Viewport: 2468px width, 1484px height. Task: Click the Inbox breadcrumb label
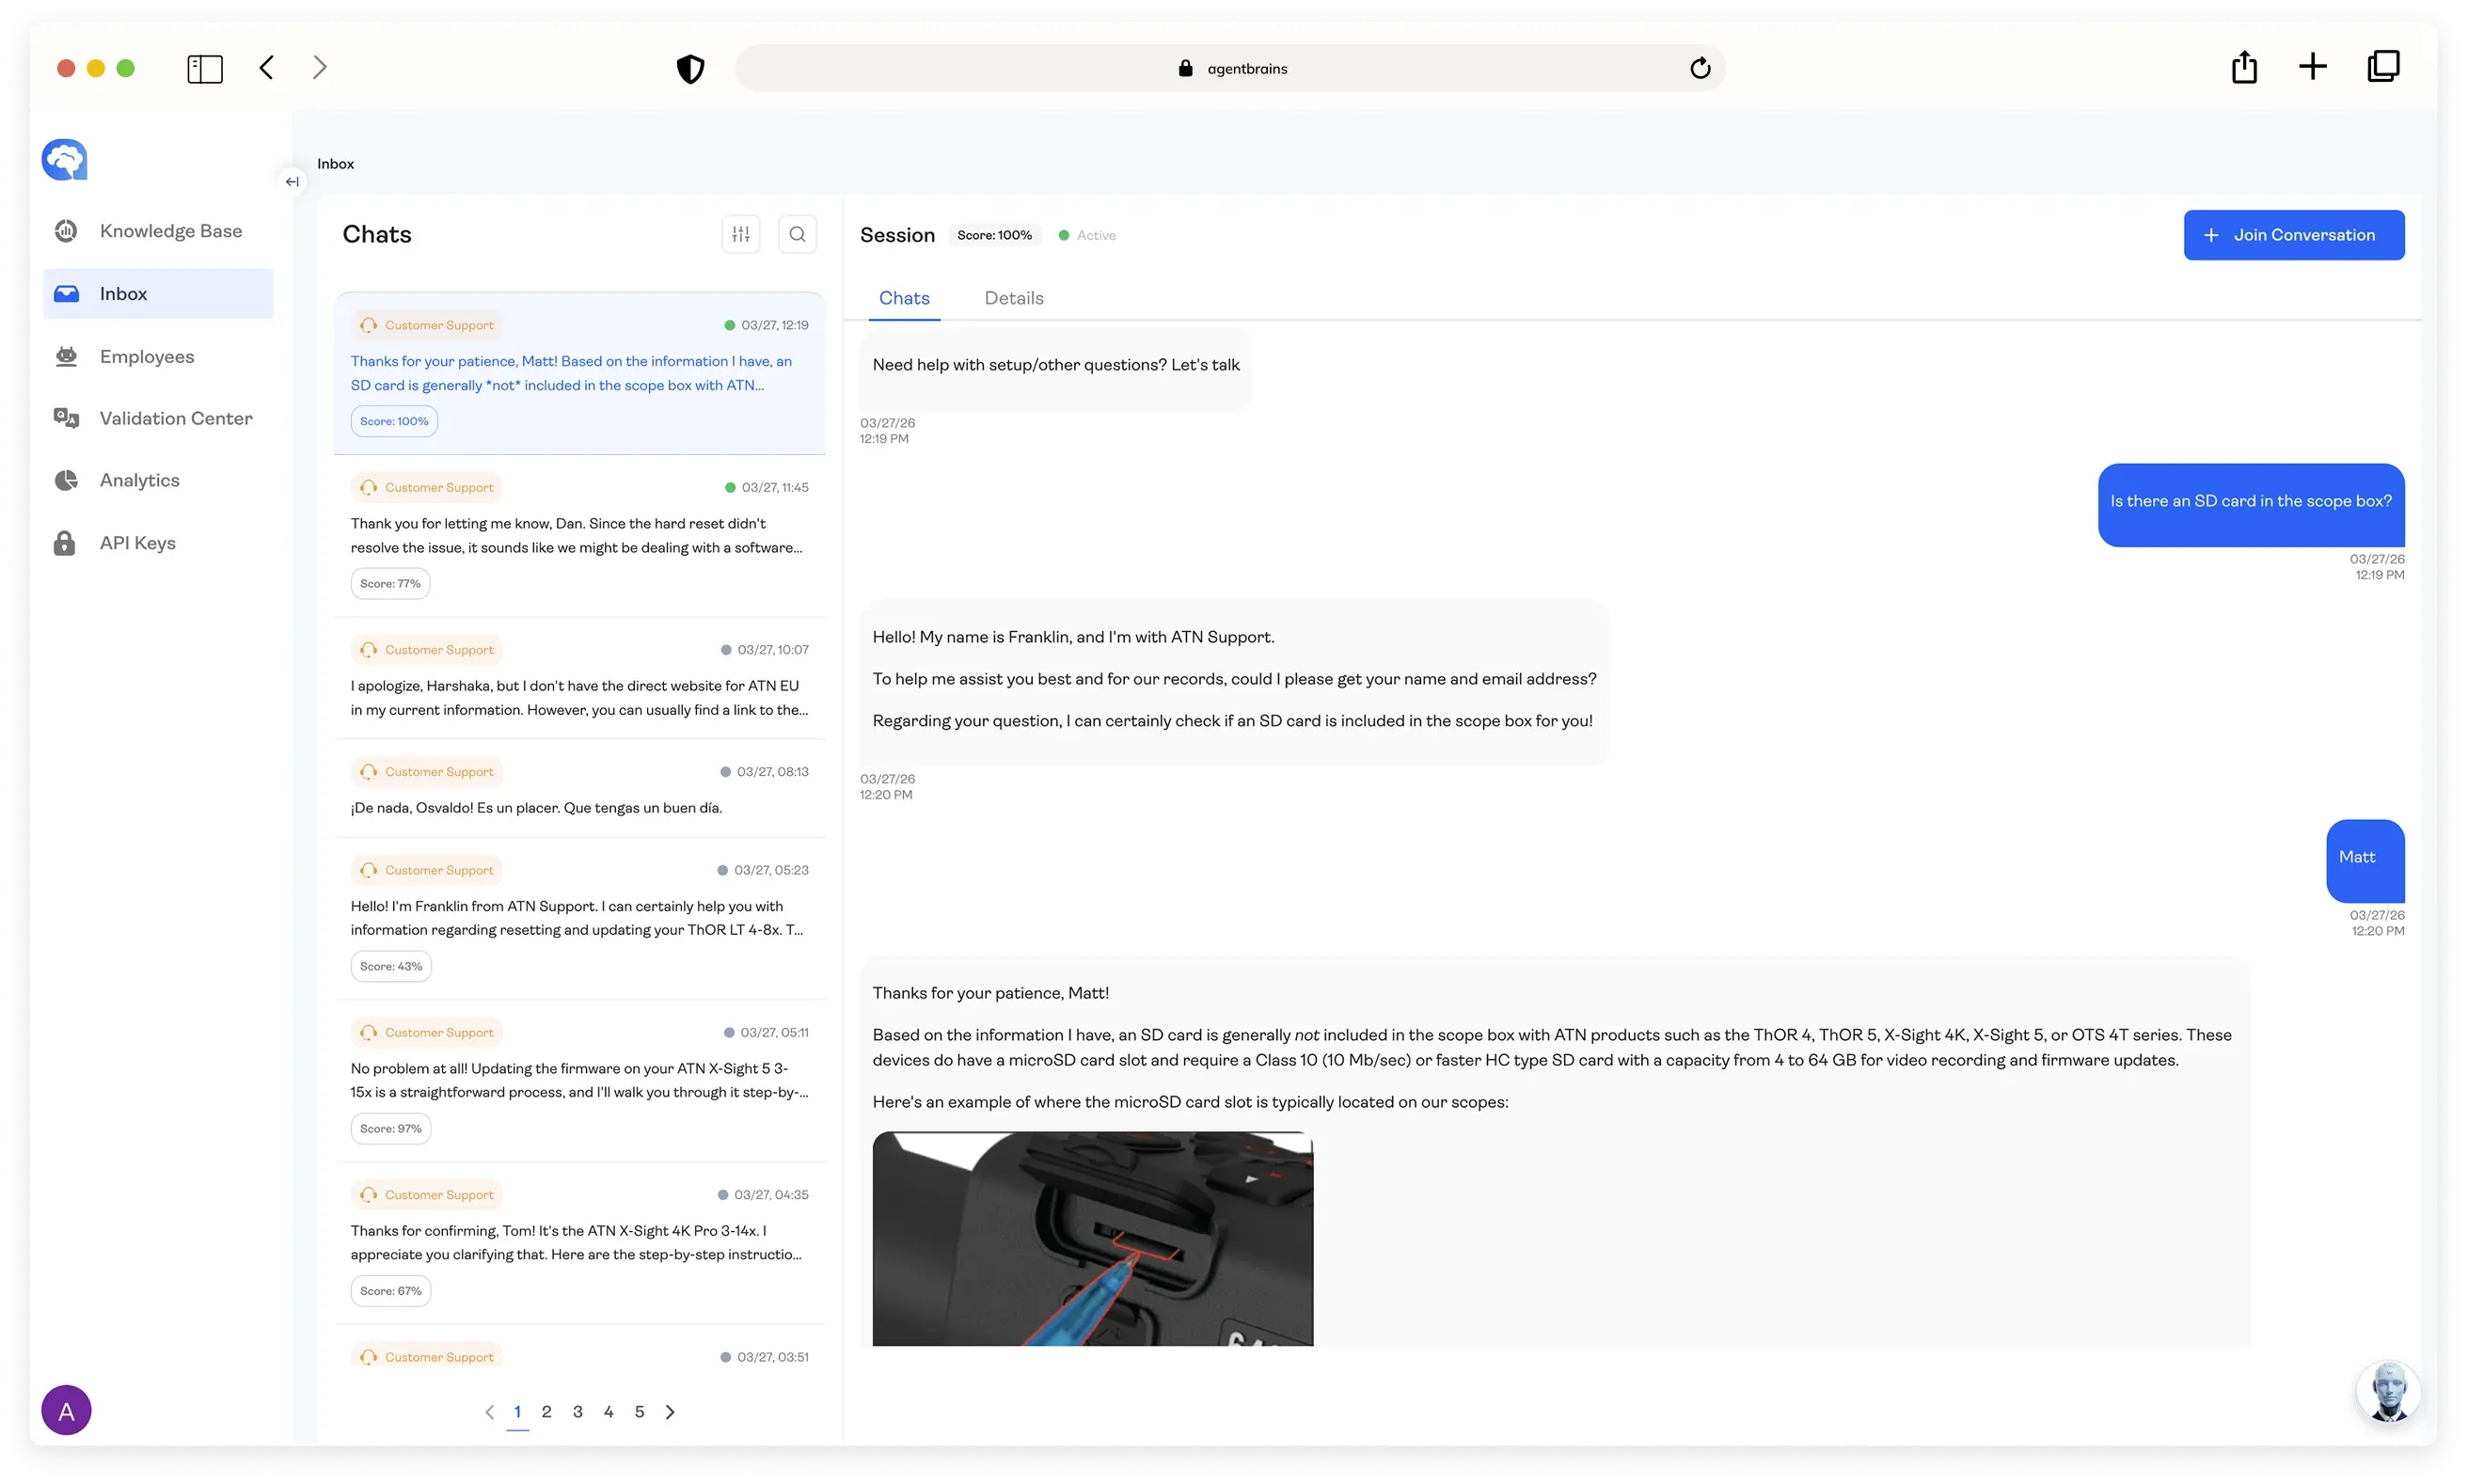[335, 164]
